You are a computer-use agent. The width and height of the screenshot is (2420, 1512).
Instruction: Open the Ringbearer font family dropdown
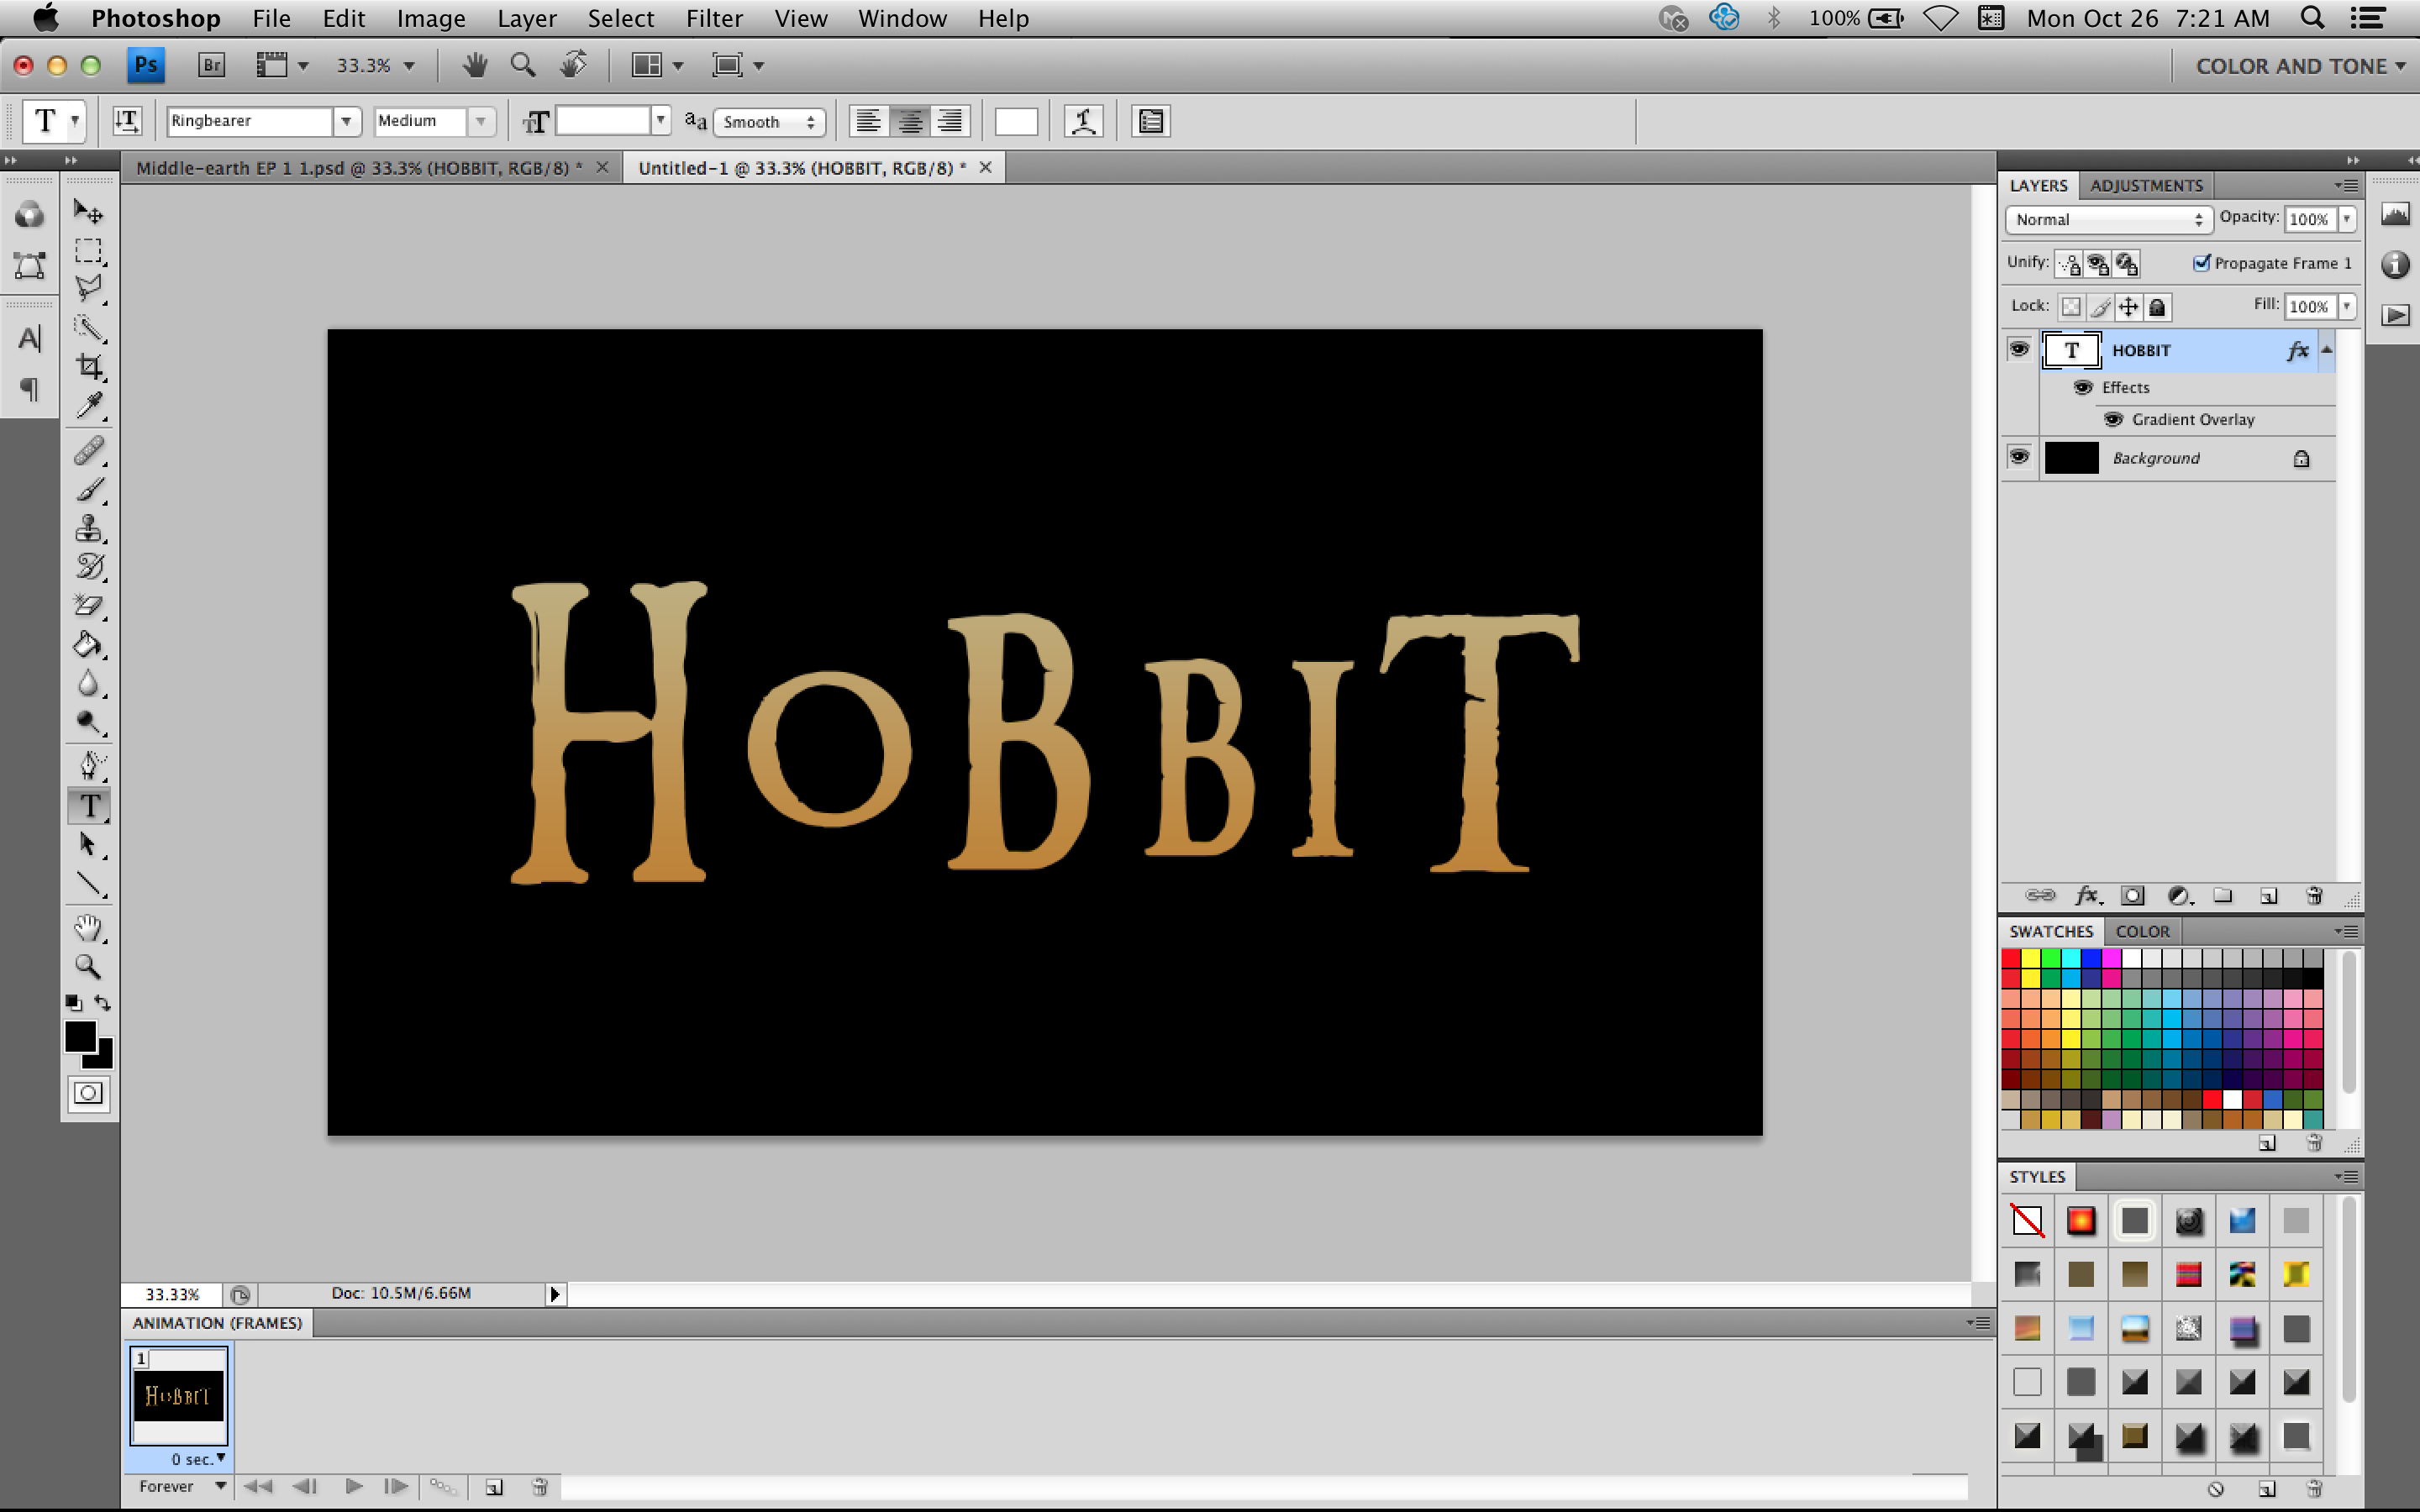click(346, 121)
